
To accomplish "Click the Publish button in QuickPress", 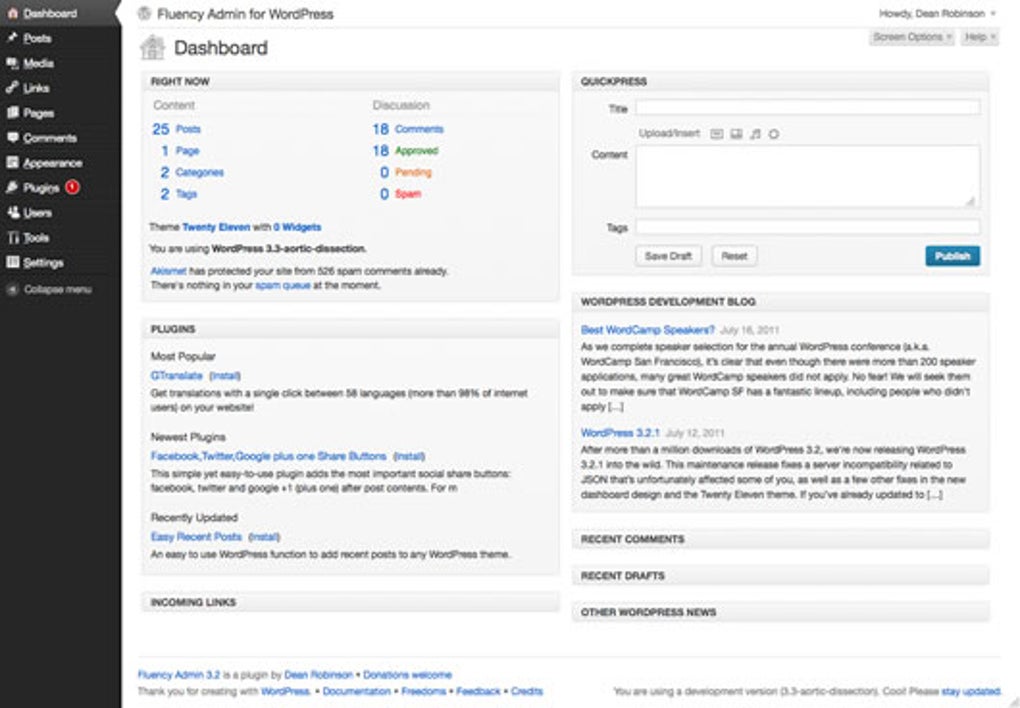I will point(952,256).
